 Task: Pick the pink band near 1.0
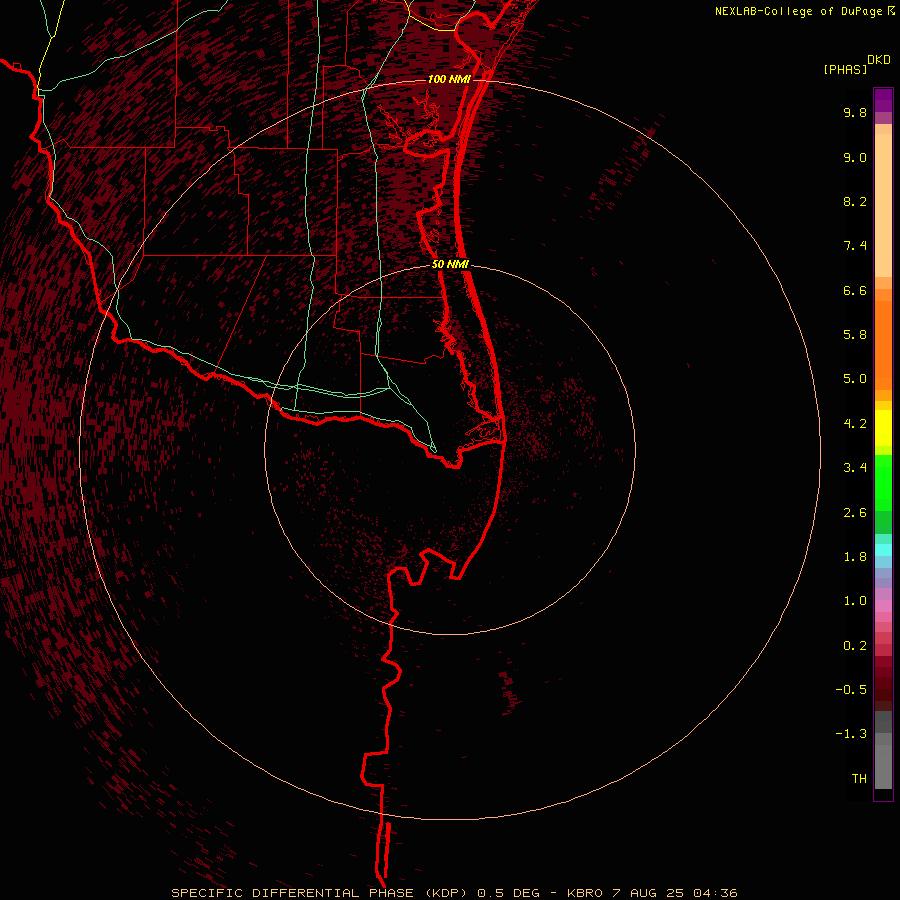(883, 606)
